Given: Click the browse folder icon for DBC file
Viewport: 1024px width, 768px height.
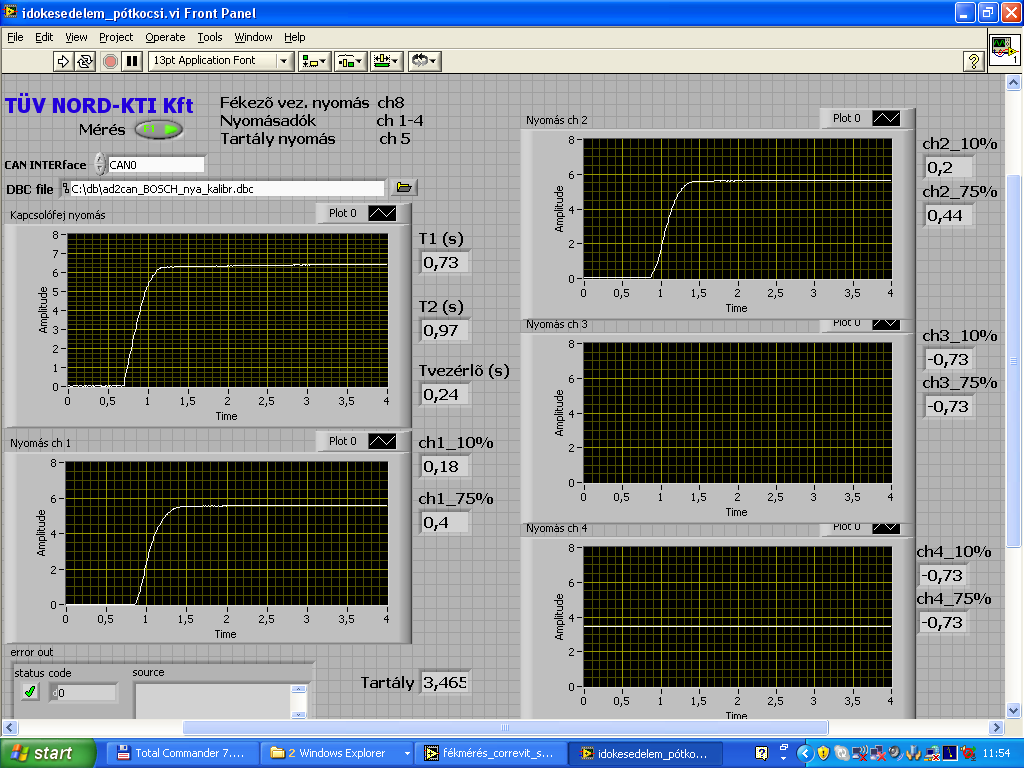Looking at the screenshot, I should tap(404, 188).
